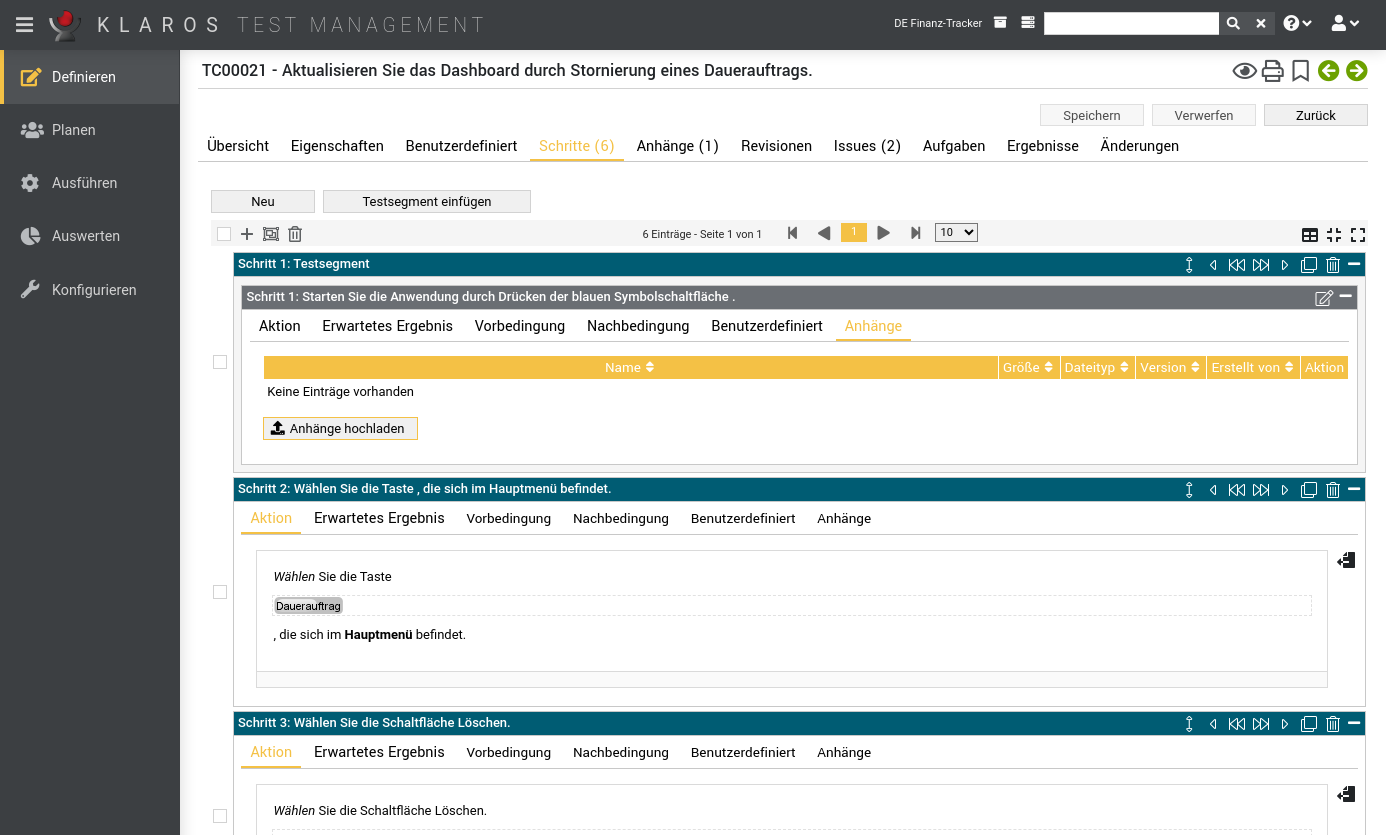Open the page size dropdown showing 10
Viewport: 1386px width, 835px height.
[x=956, y=233]
